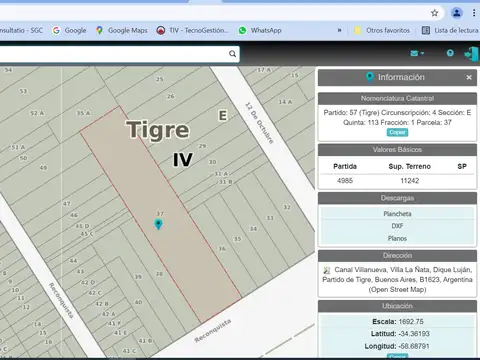Select the Partida value 4985
The image size is (480, 360).
coord(345,181)
